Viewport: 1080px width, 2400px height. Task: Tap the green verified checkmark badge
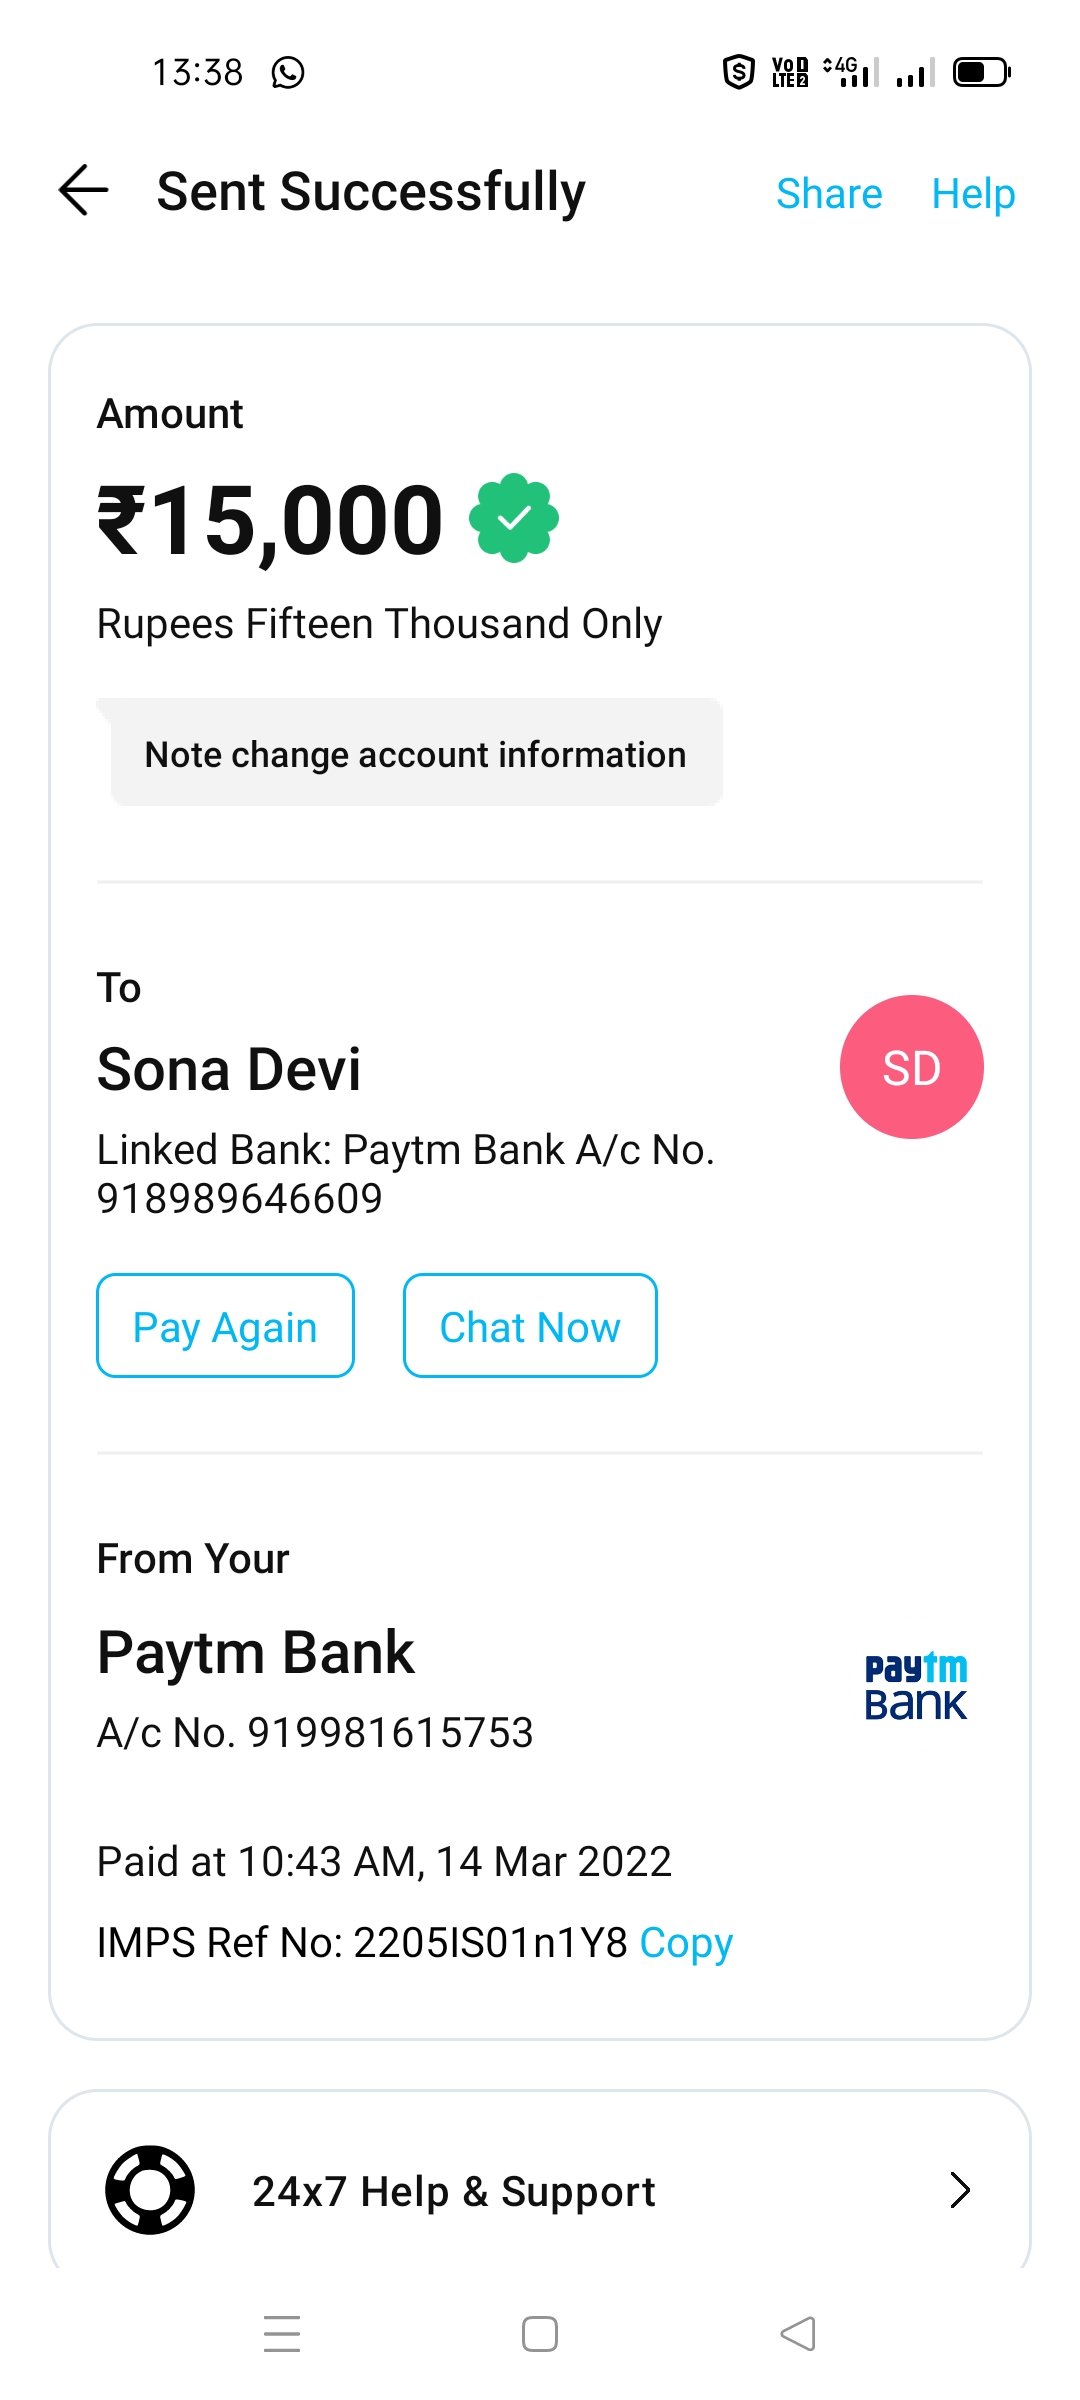pos(513,518)
